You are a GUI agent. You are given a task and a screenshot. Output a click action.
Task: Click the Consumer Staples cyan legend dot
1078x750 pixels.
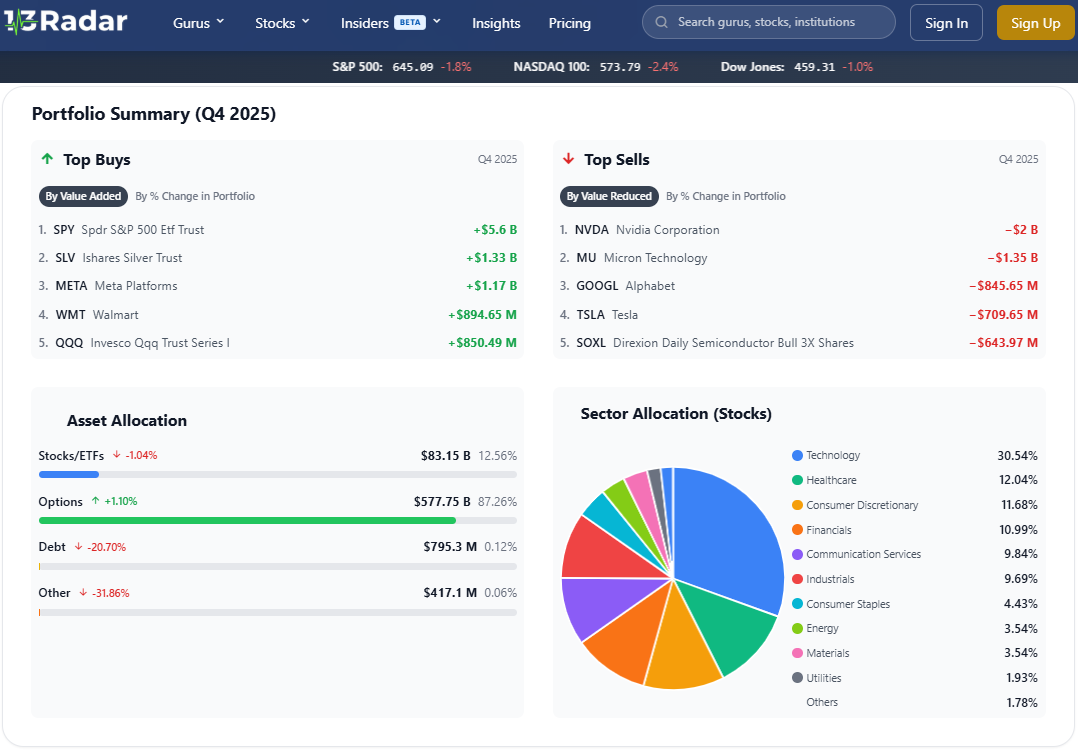(x=798, y=604)
